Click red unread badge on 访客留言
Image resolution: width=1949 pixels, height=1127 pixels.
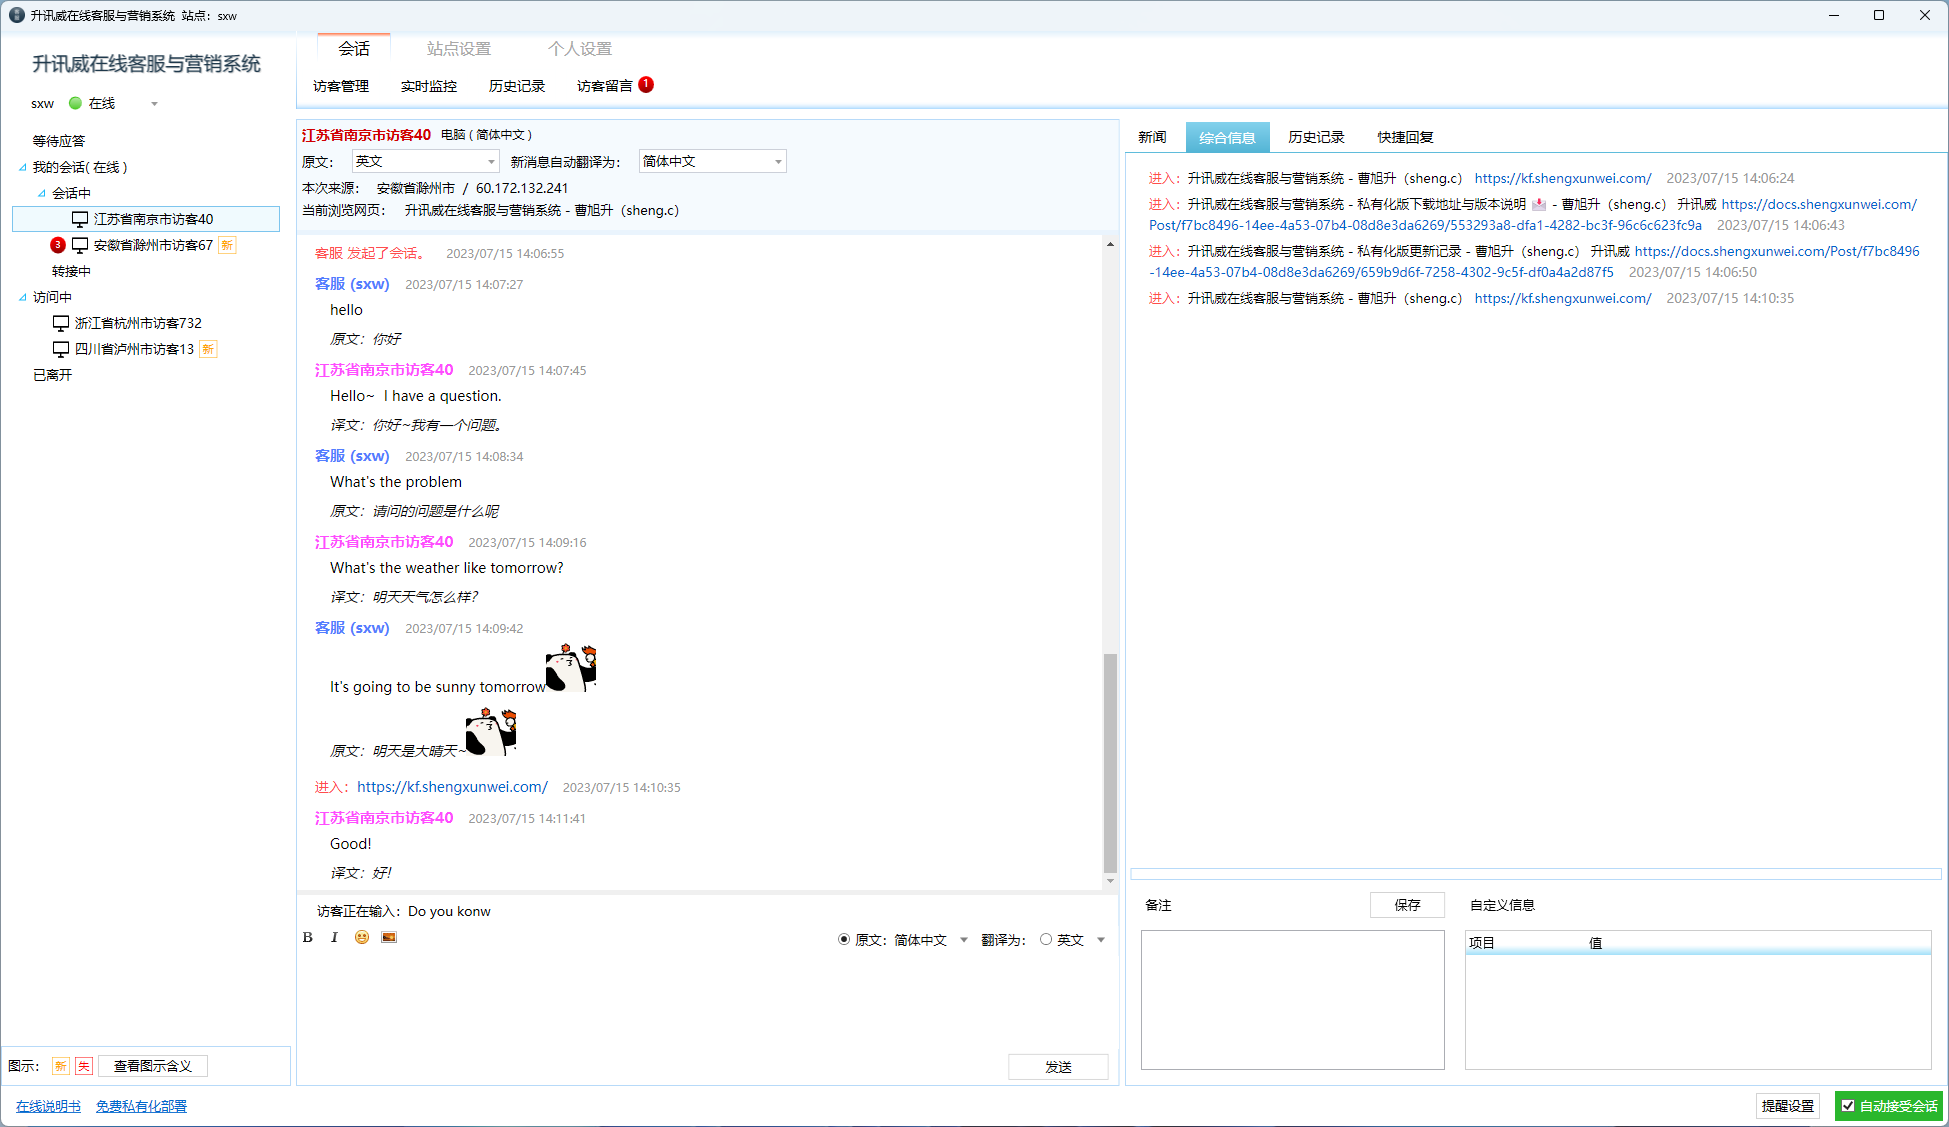pyautogui.click(x=646, y=85)
